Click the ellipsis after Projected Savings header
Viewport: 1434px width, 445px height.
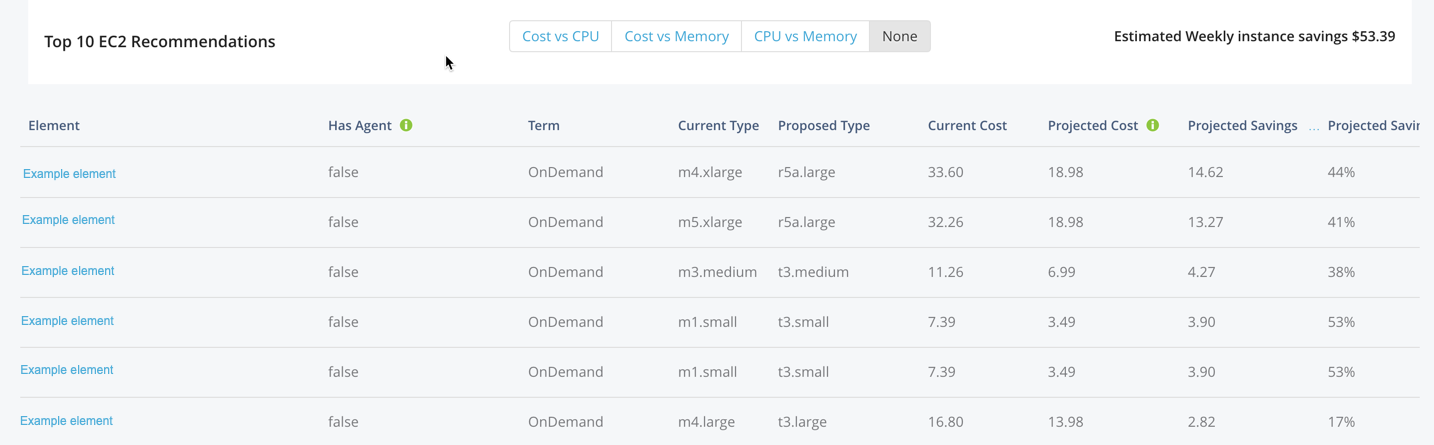(1313, 128)
